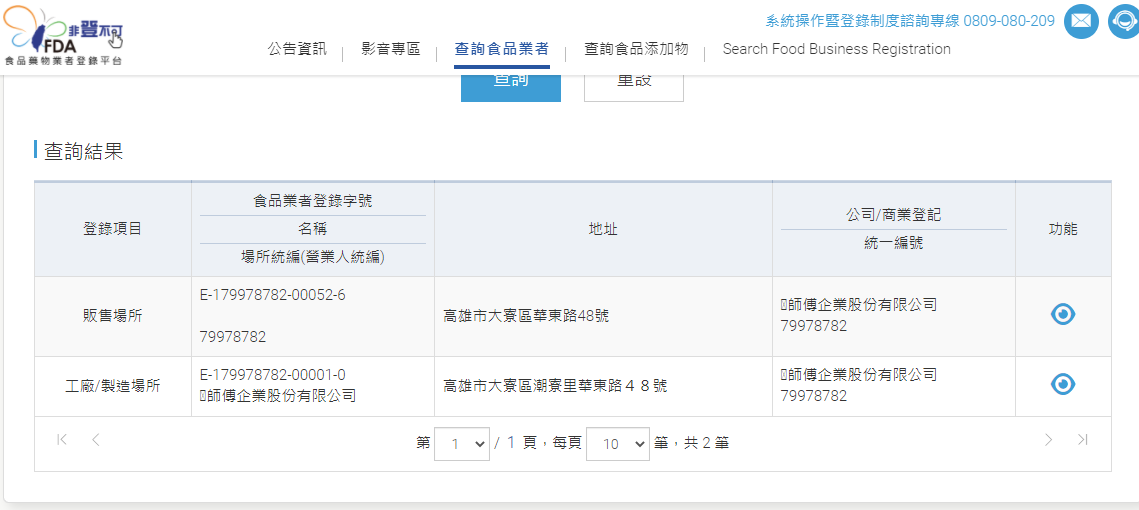The height and width of the screenshot is (510, 1139).
Task: View details of the 工廠/製造場所 row
Action: pyautogui.click(x=1062, y=384)
